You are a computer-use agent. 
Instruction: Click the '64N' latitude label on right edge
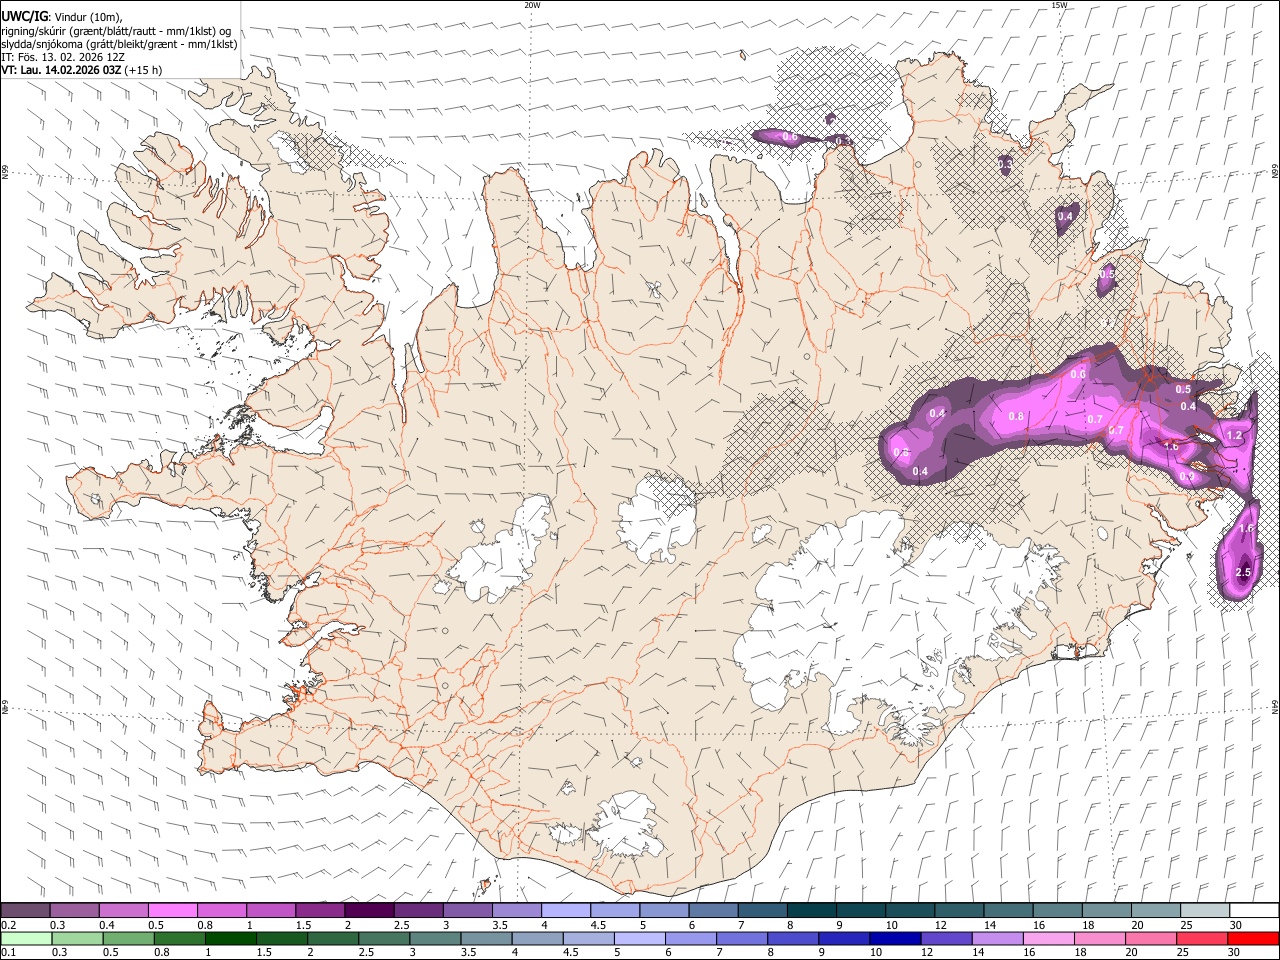pyautogui.click(x=1275, y=707)
